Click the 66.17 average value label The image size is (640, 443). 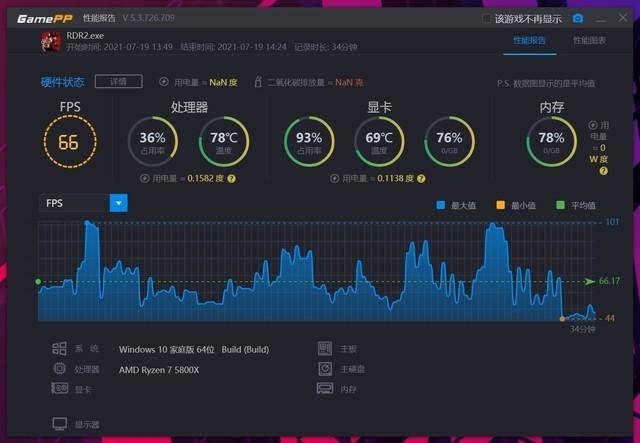tap(609, 281)
